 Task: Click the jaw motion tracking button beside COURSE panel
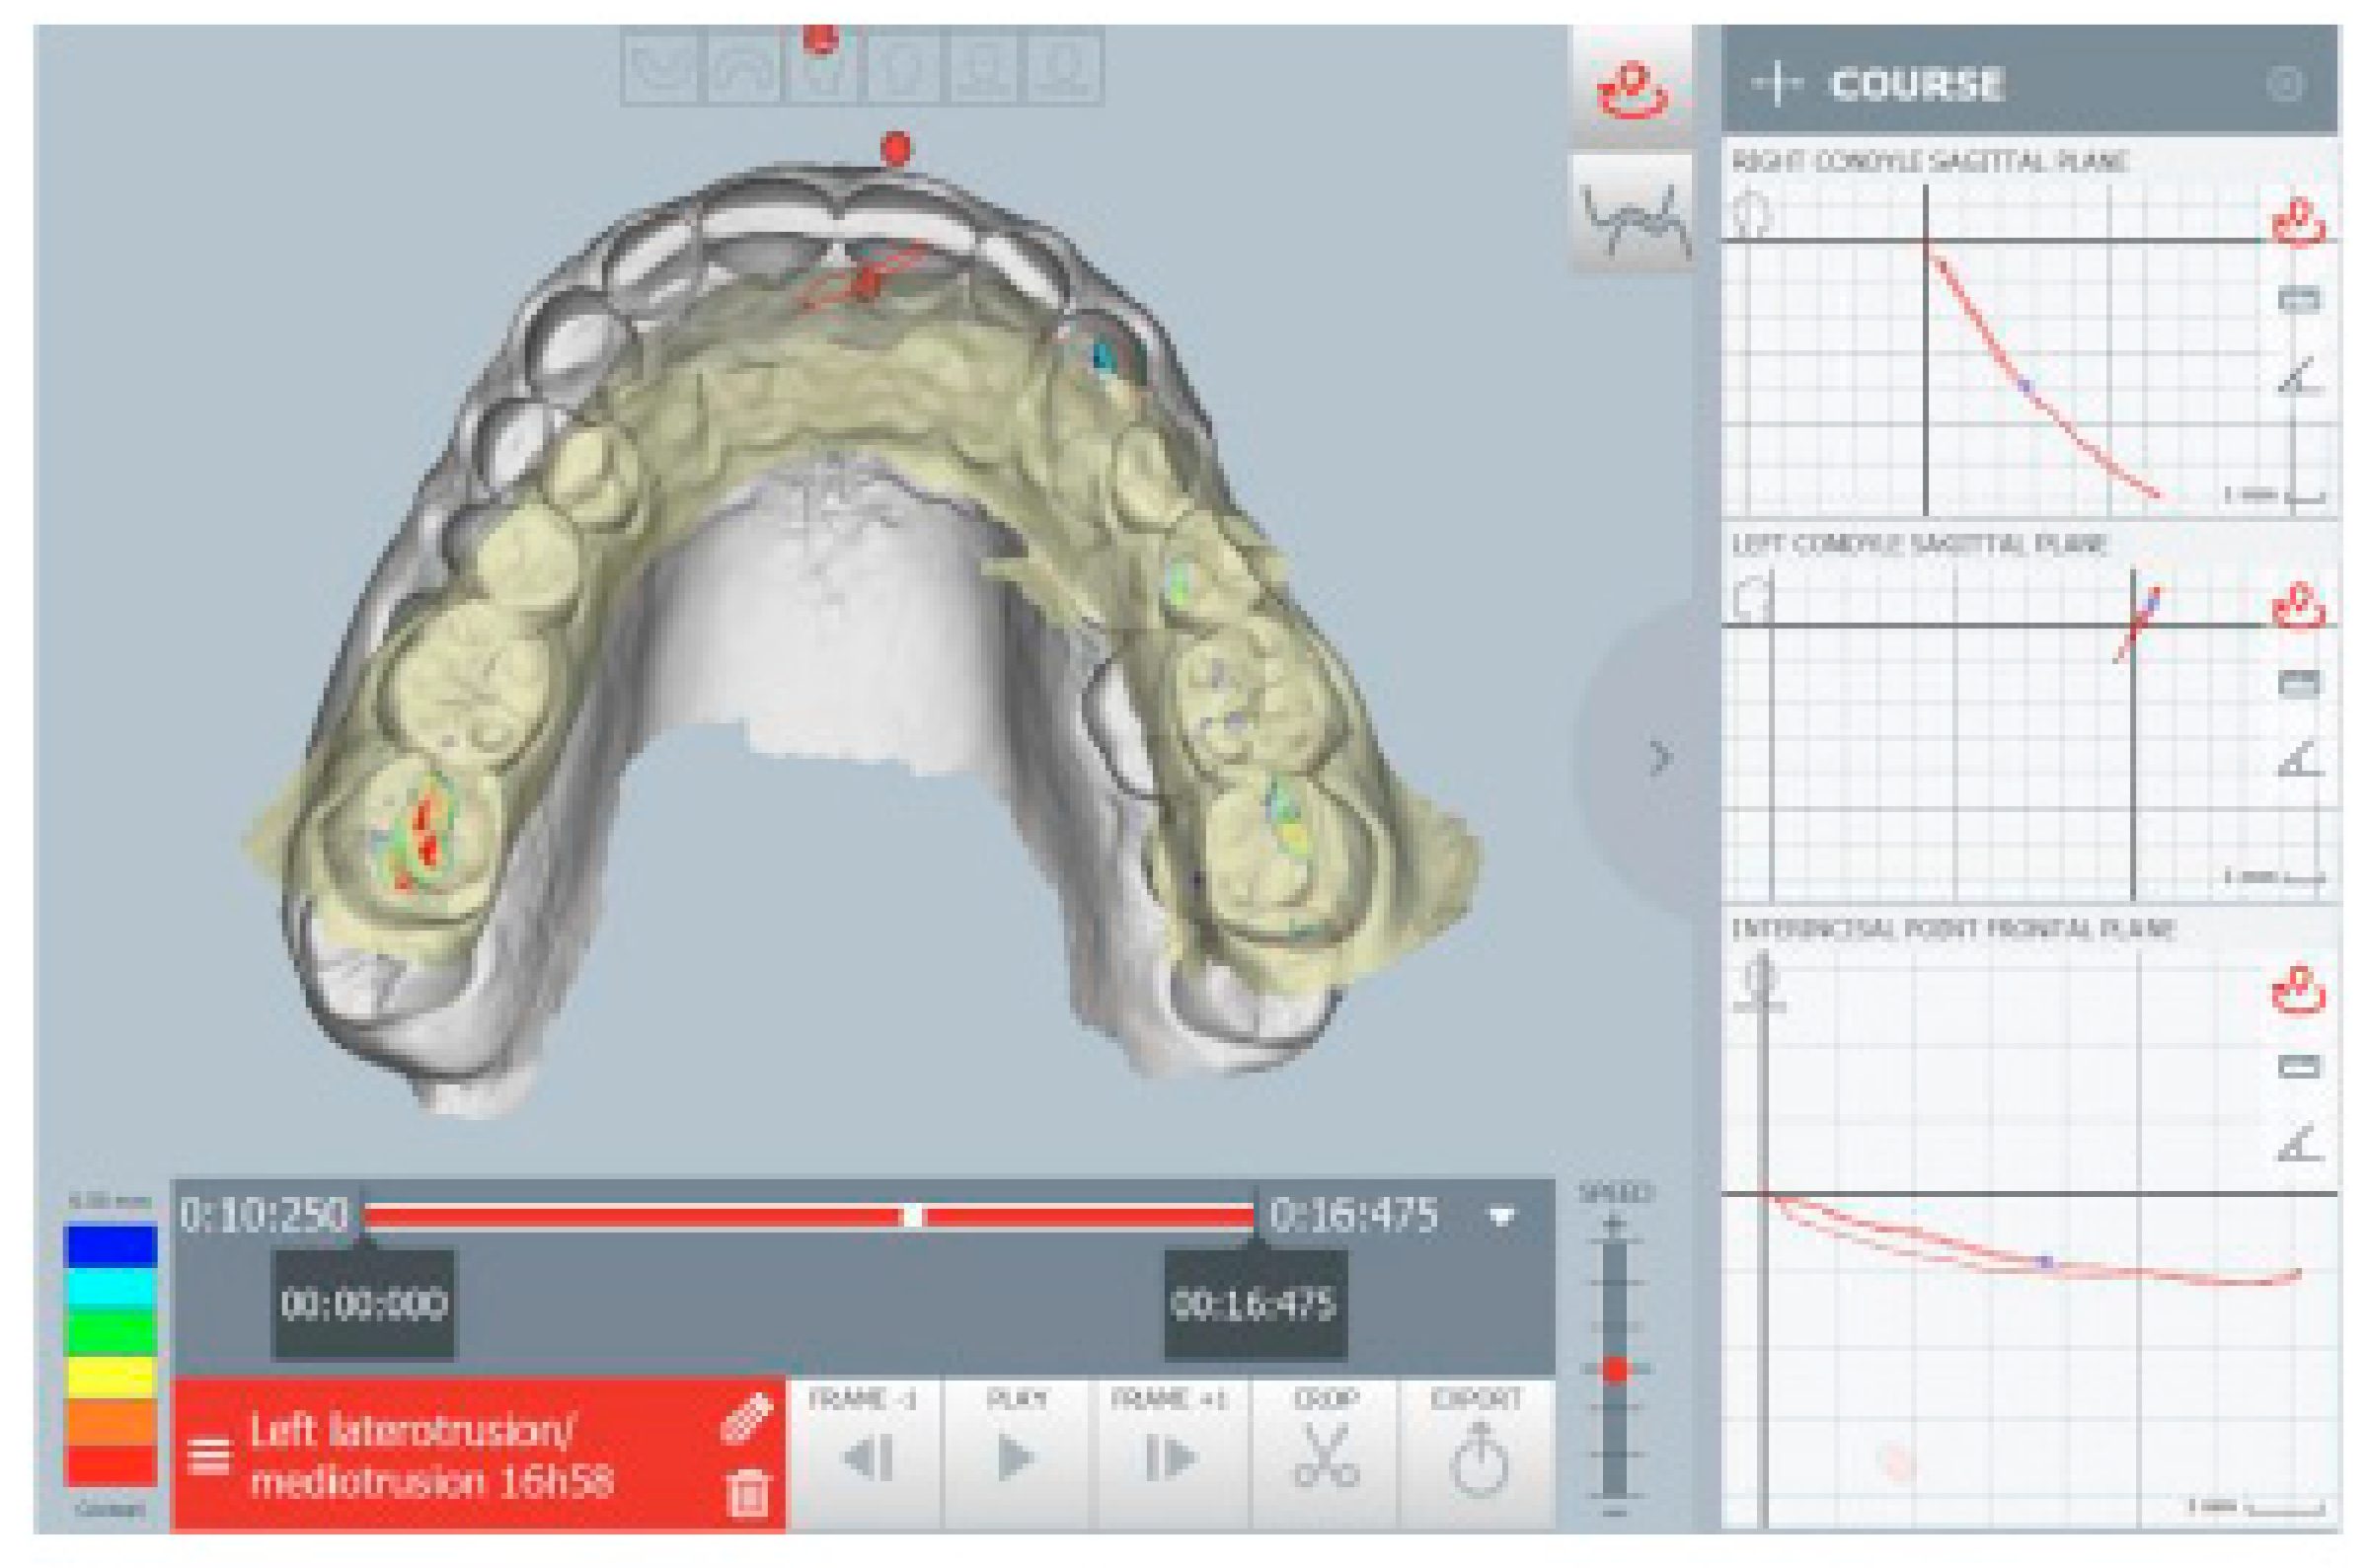coord(1633,90)
